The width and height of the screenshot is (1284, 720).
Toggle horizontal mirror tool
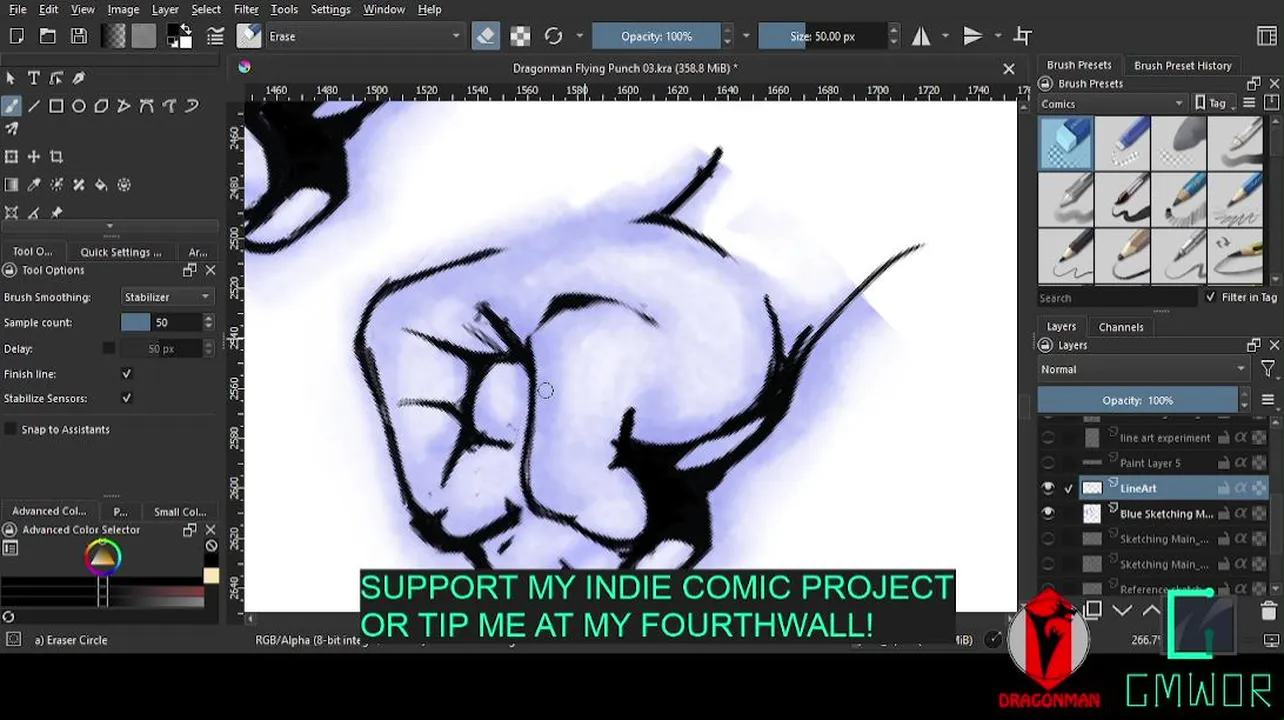[921, 36]
